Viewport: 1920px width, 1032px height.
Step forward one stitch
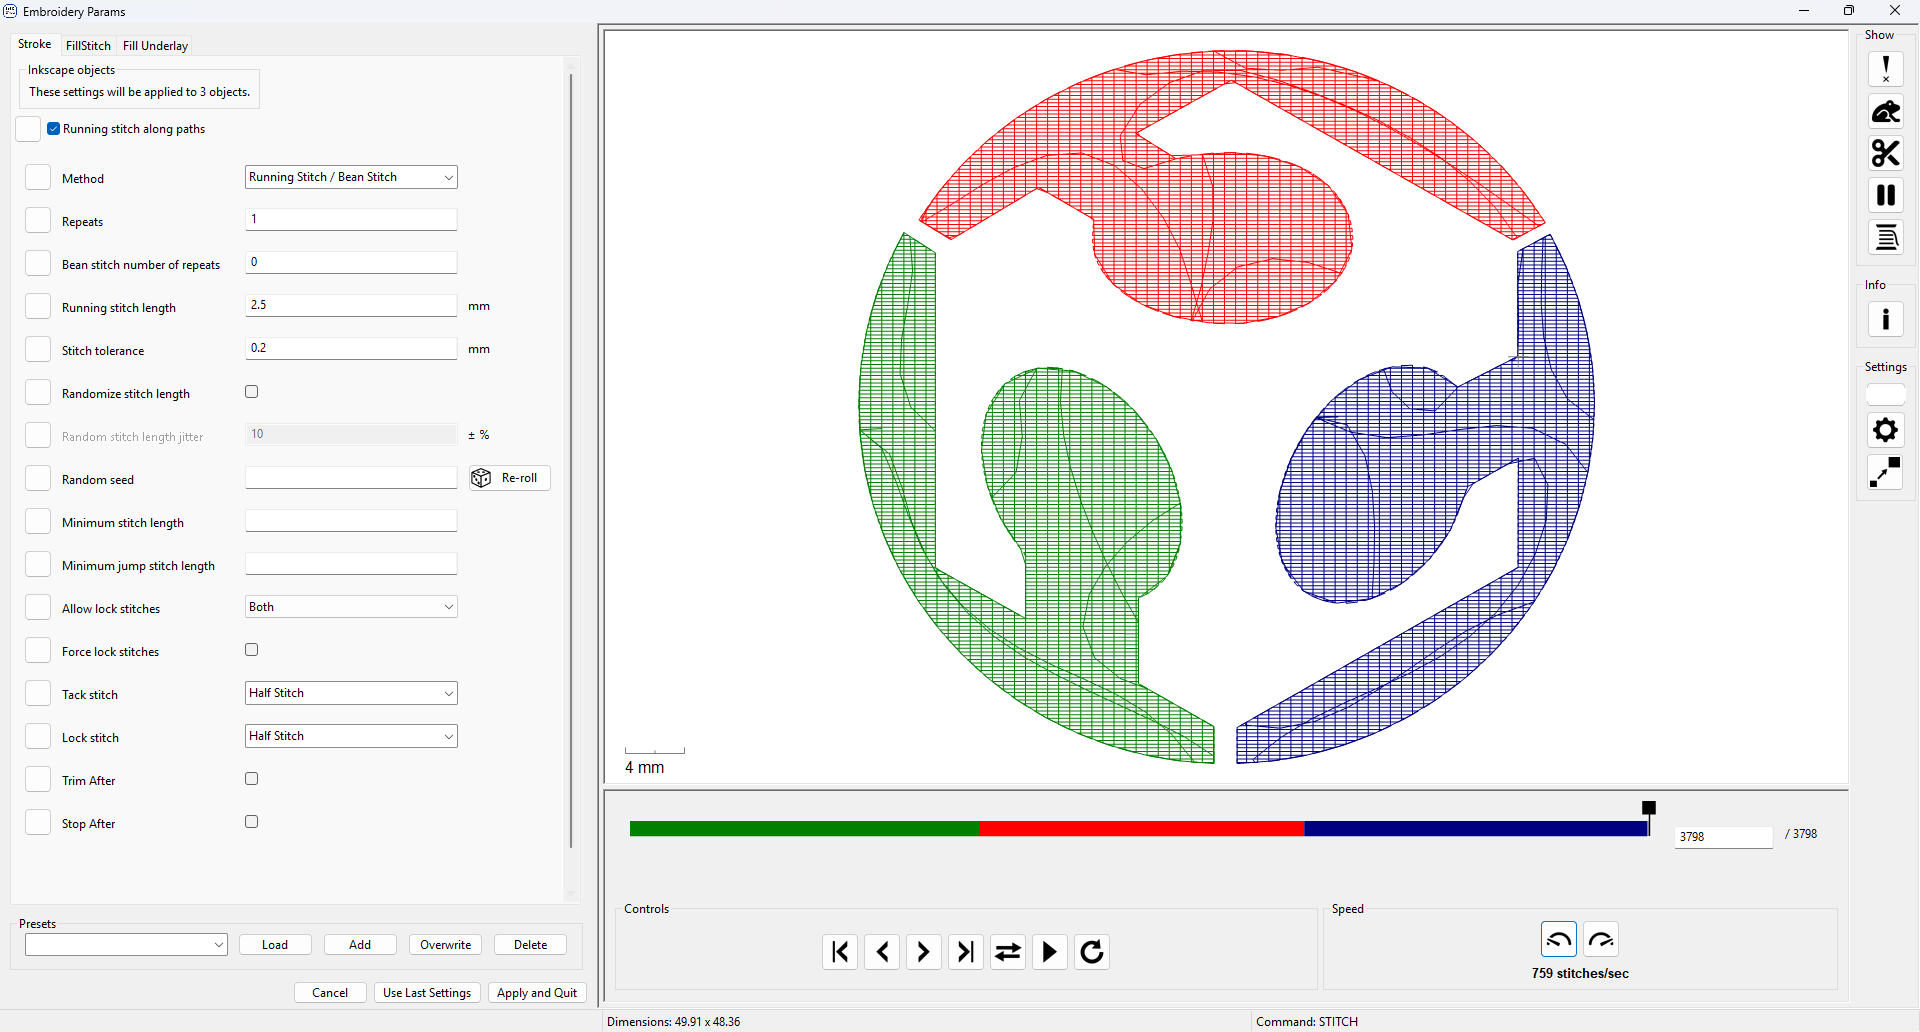[924, 951]
